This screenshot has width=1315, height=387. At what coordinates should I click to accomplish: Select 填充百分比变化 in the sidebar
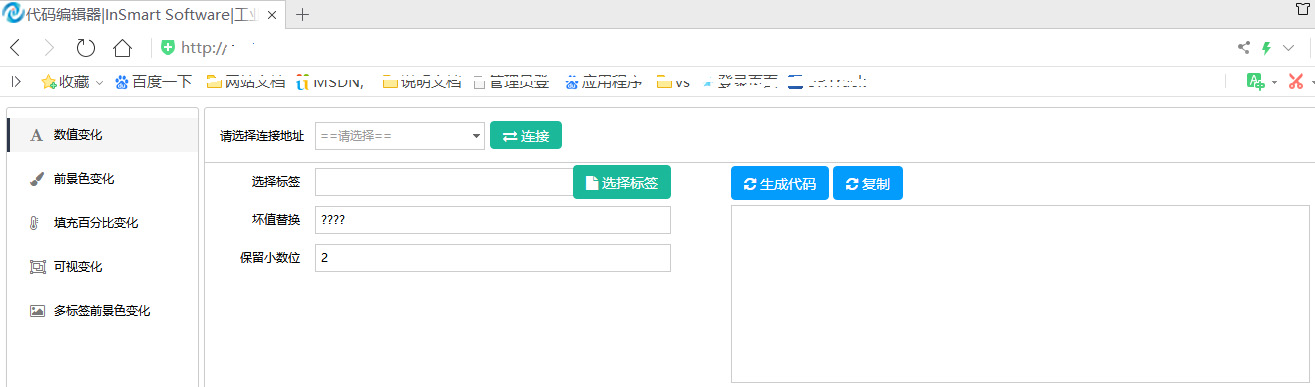pyautogui.click(x=102, y=223)
